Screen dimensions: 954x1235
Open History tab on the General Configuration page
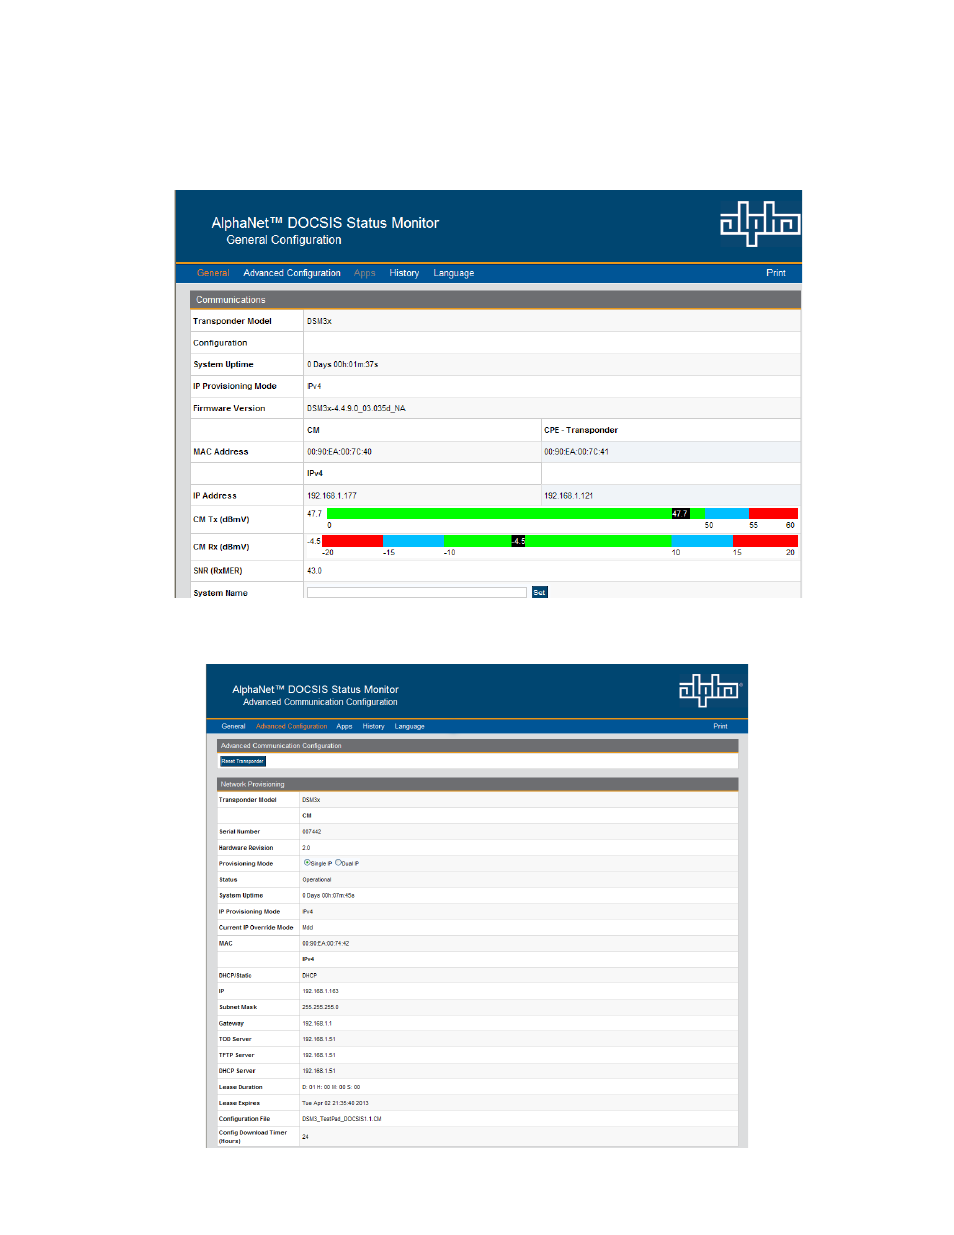404,273
